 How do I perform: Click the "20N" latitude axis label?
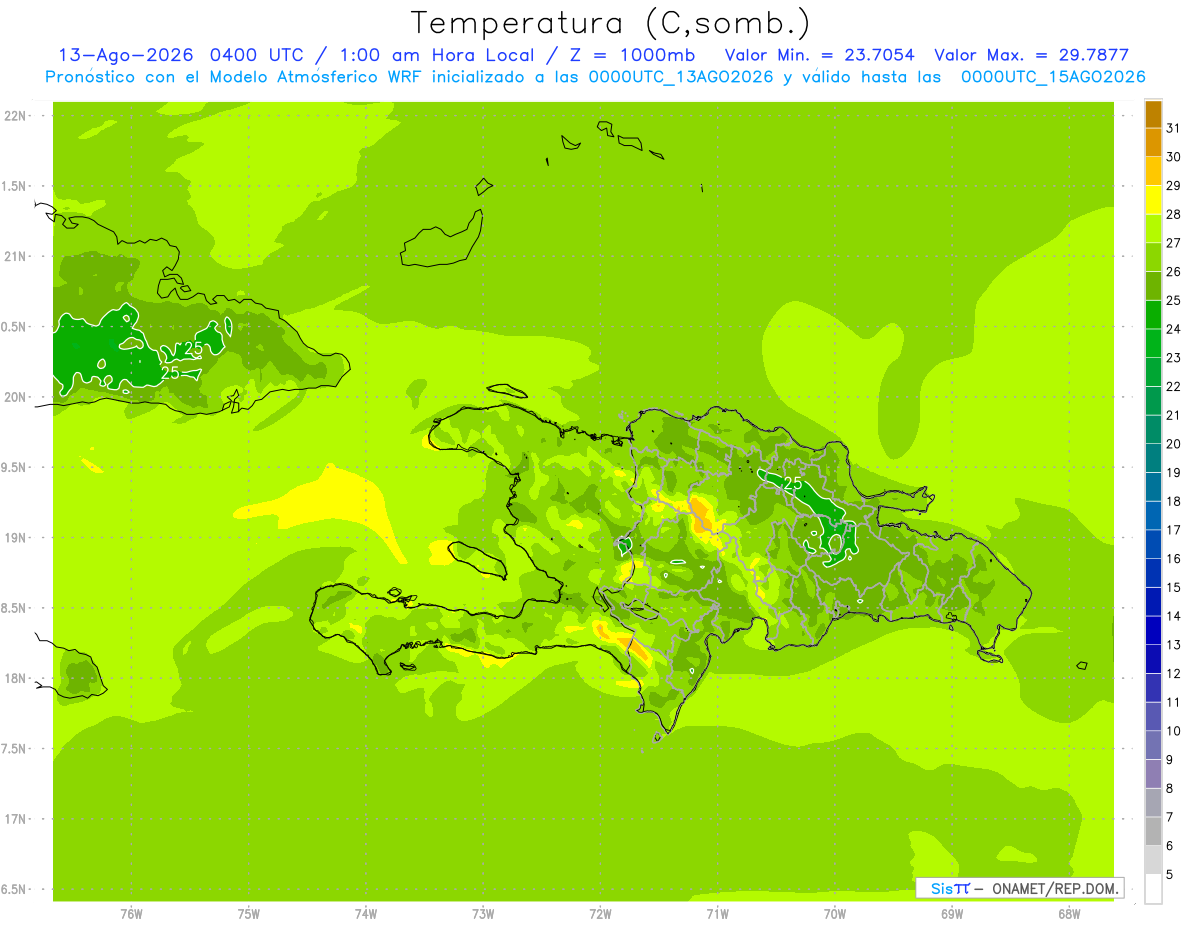[x=15, y=397]
